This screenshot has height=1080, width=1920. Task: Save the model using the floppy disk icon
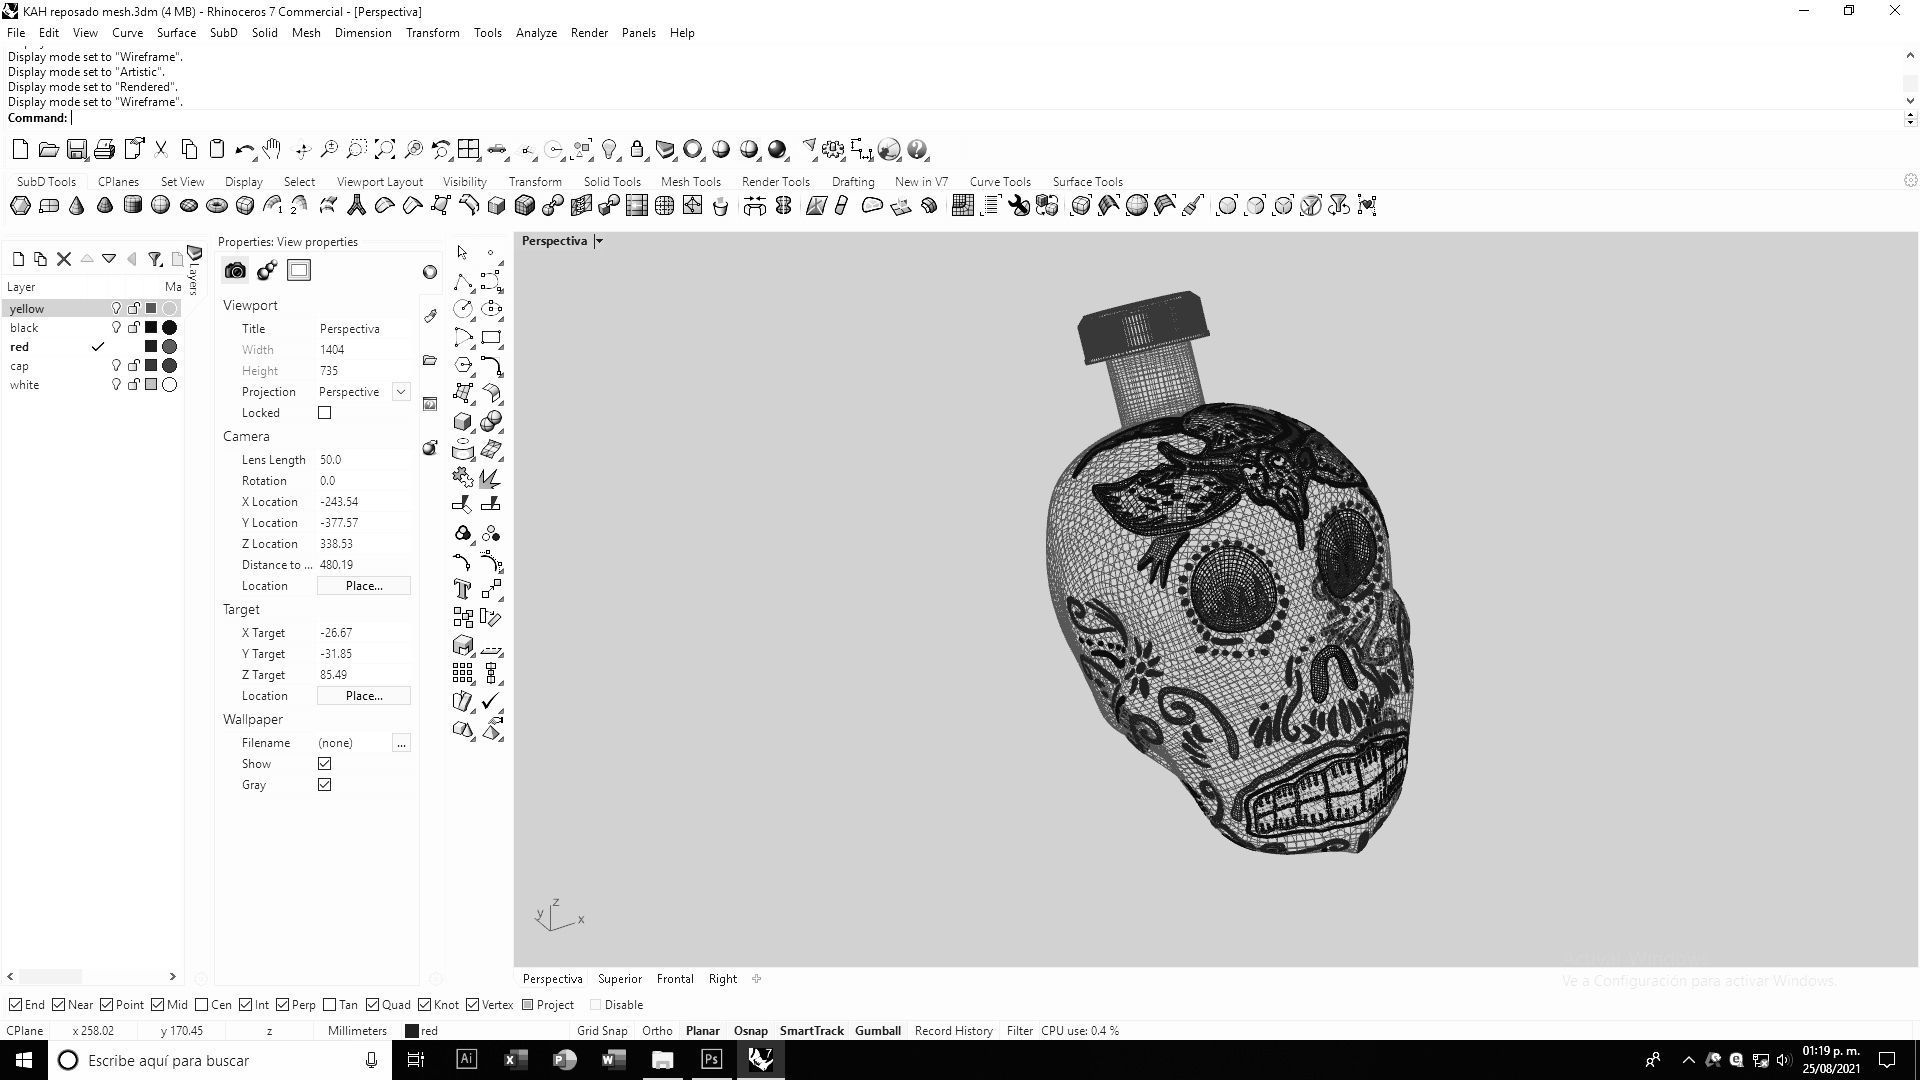pos(76,150)
